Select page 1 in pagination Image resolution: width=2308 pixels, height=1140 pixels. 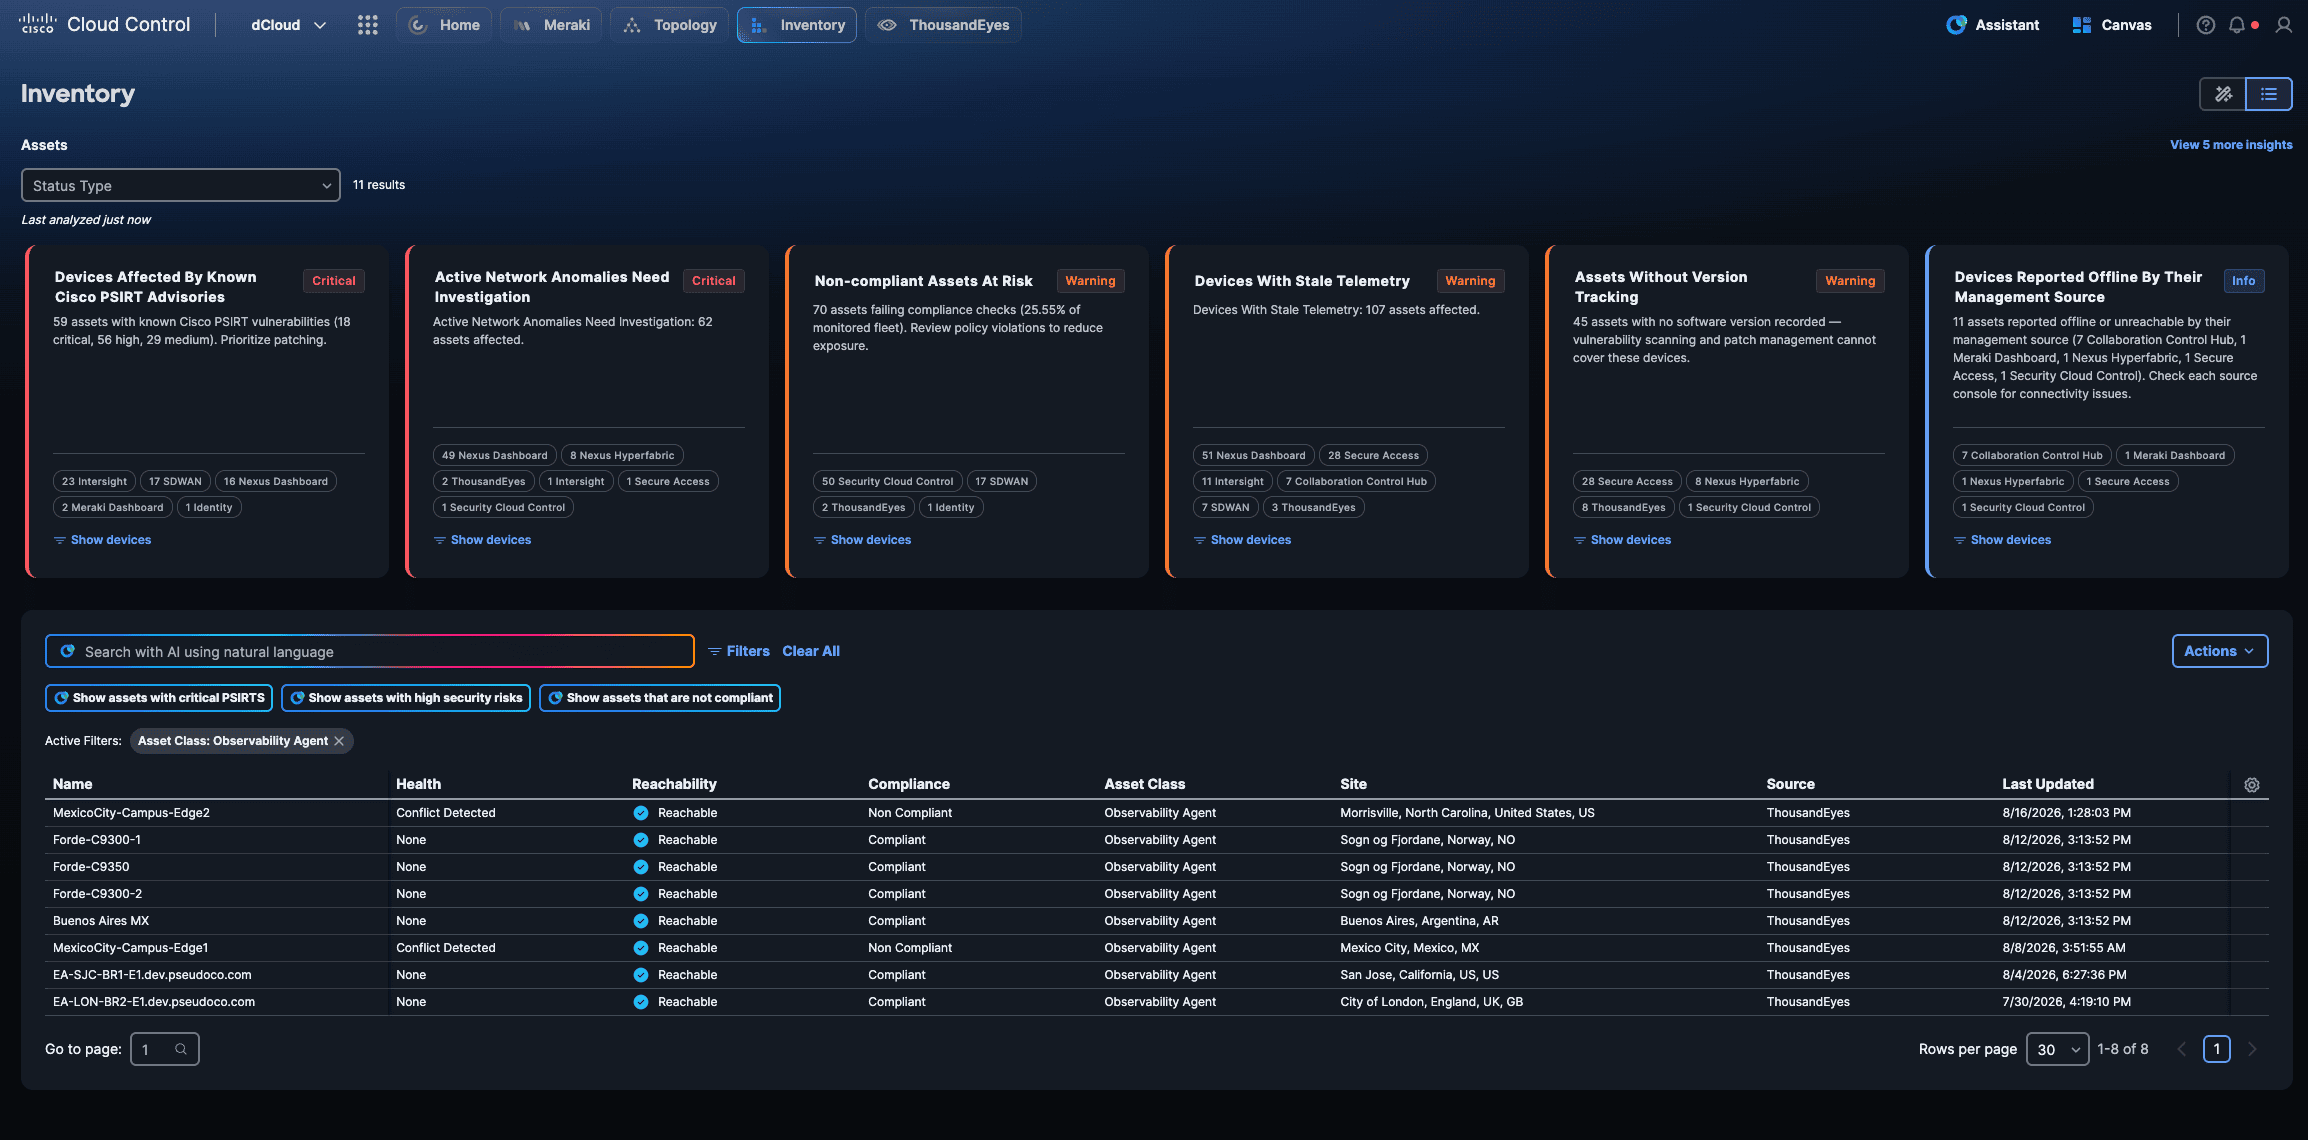[x=2217, y=1049]
